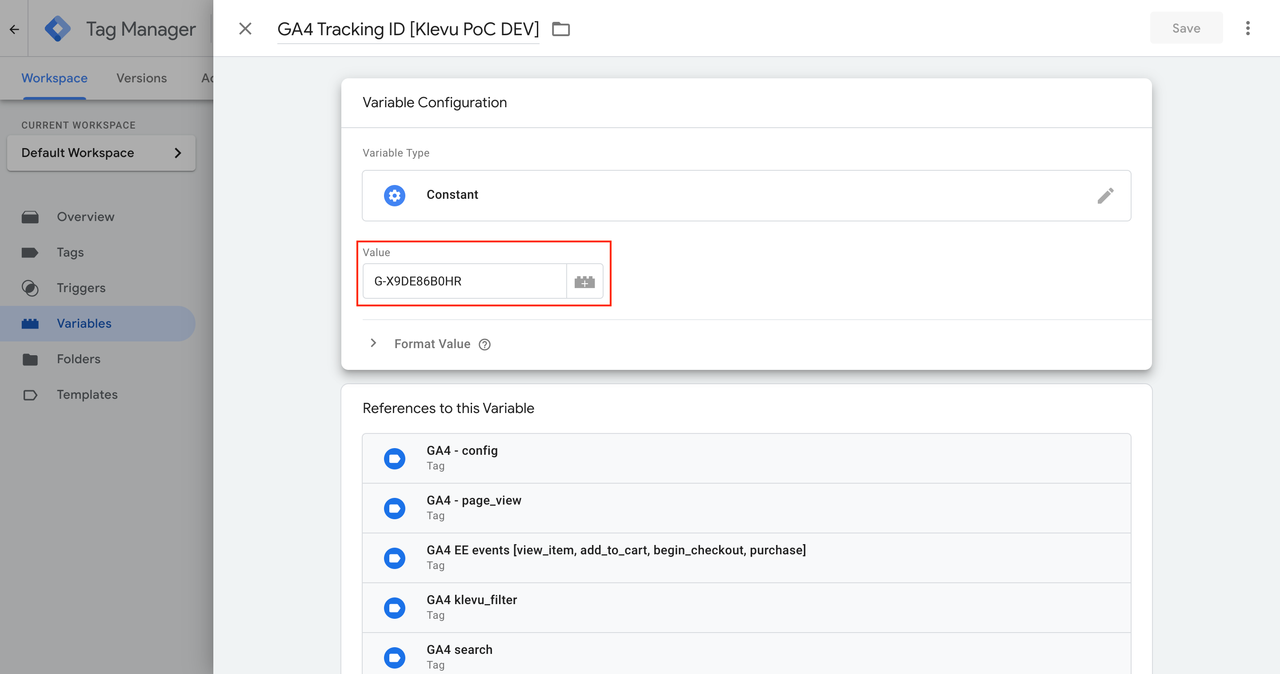The height and width of the screenshot is (674, 1280).
Task: Click the CURRENT WORKSPACE label
Action: pyautogui.click(x=78, y=125)
